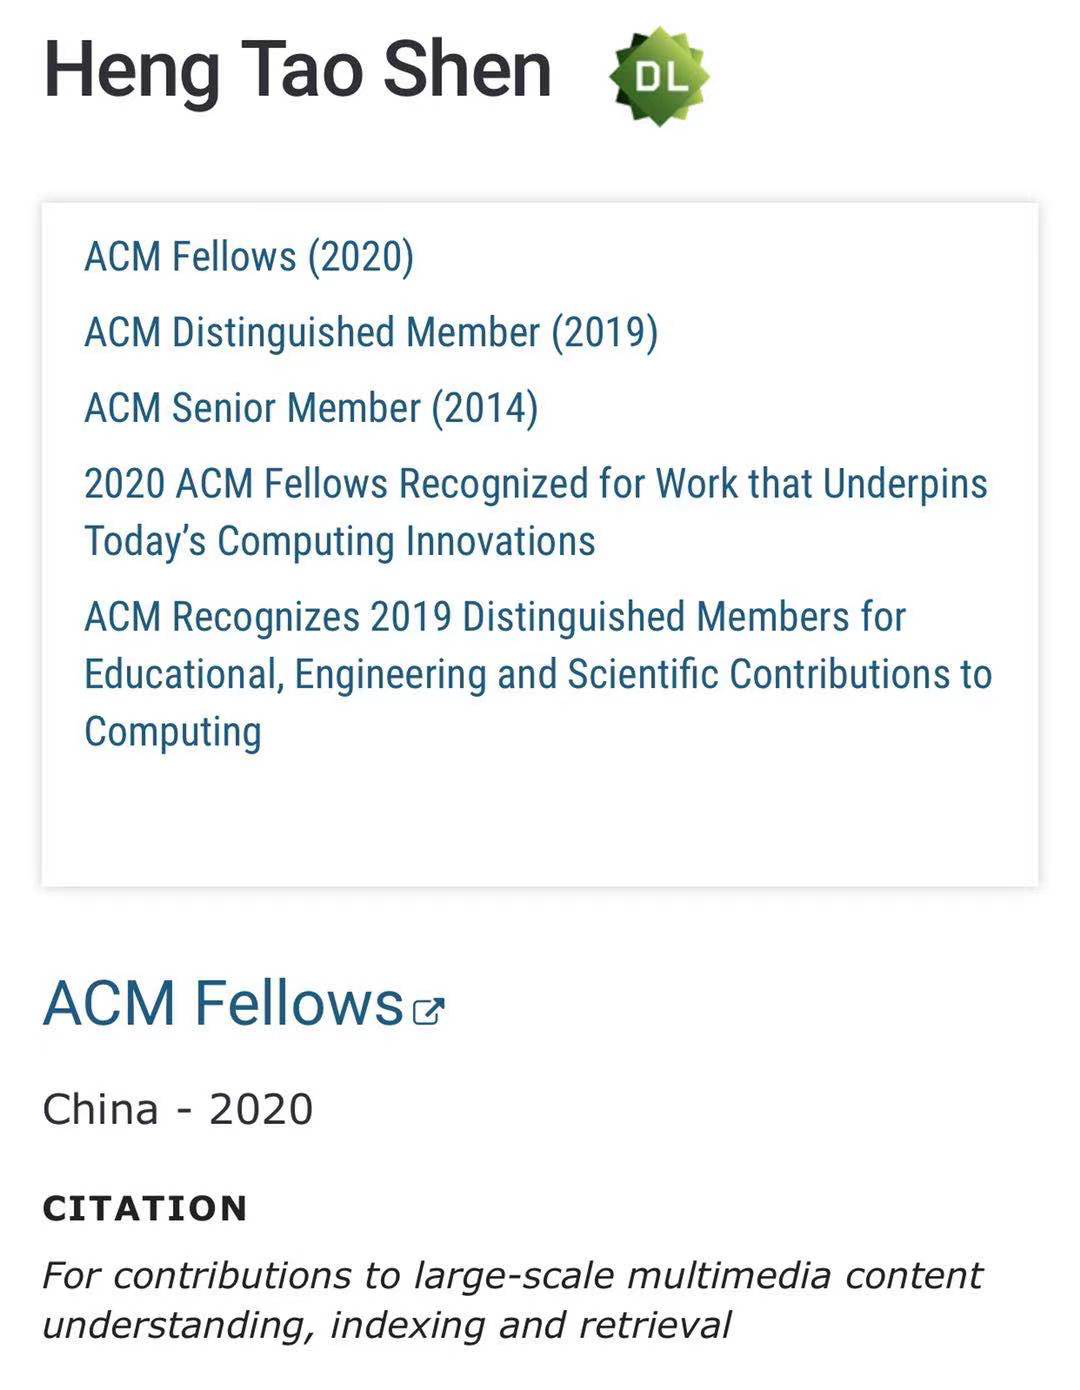Click the 'Today's Computing Innovations' link line
The height and width of the screenshot is (1390, 1080).
[340, 541]
